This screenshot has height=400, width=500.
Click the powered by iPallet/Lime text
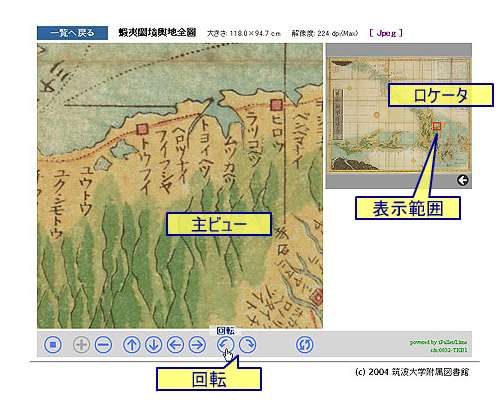tap(438, 342)
